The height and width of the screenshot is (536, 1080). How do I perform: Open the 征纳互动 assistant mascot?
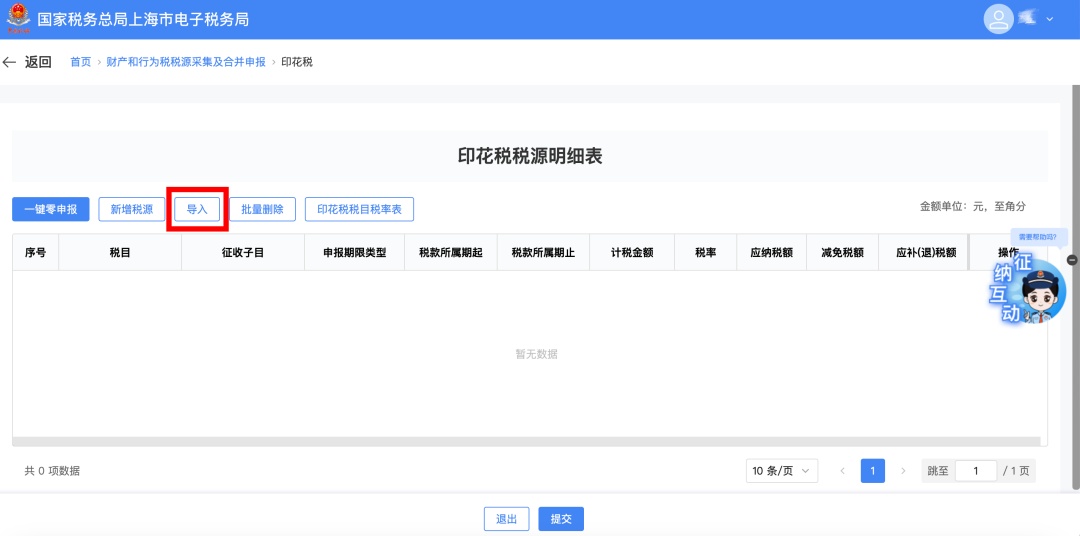pos(1029,289)
